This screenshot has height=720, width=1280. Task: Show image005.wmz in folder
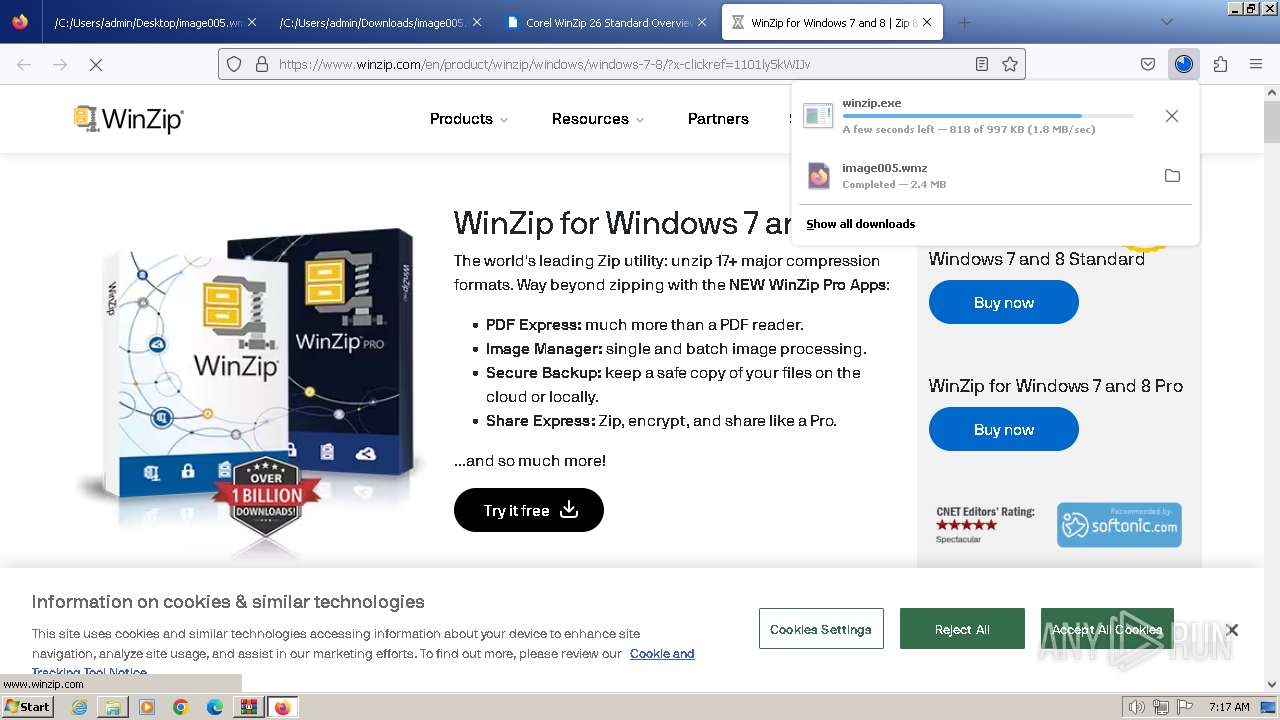(1172, 176)
